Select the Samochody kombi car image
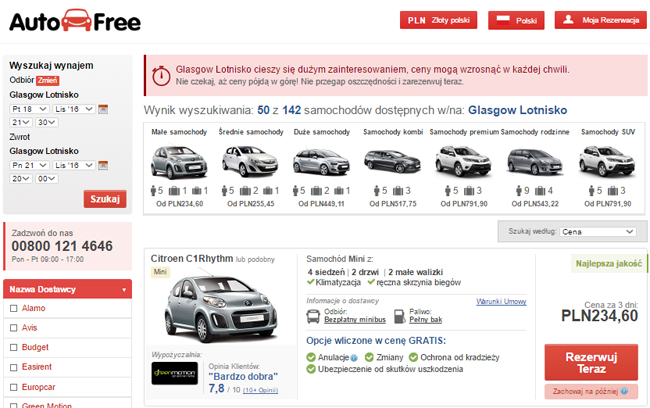Image resolution: width=650 pixels, height=408 pixels. click(x=392, y=161)
